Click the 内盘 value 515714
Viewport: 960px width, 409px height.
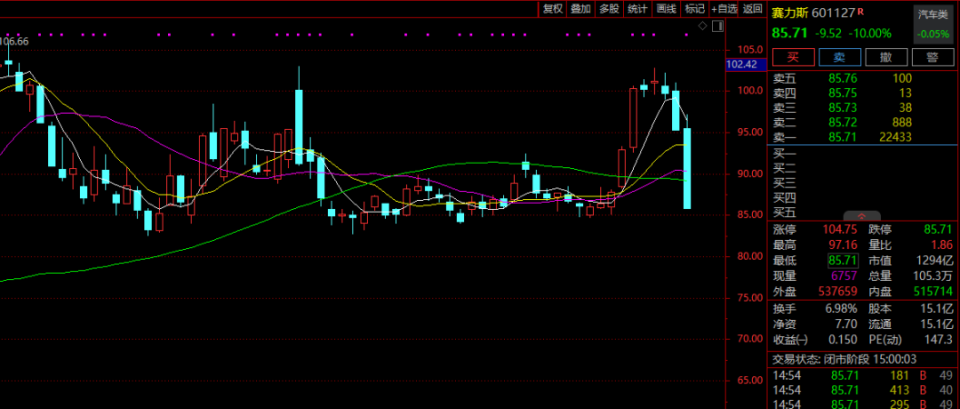(933, 291)
